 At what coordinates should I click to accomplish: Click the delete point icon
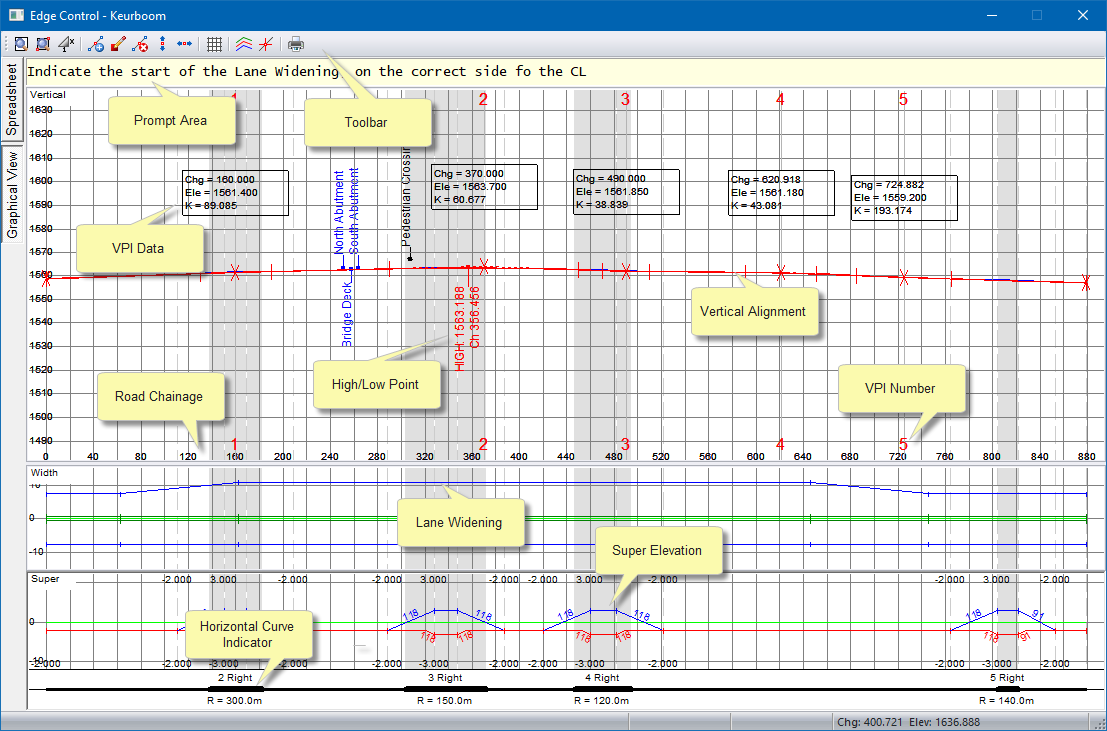pos(141,44)
